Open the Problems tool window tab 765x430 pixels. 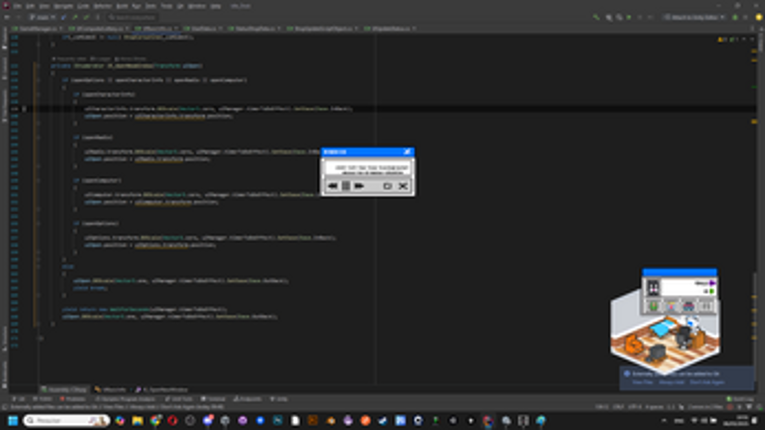[x=73, y=399]
